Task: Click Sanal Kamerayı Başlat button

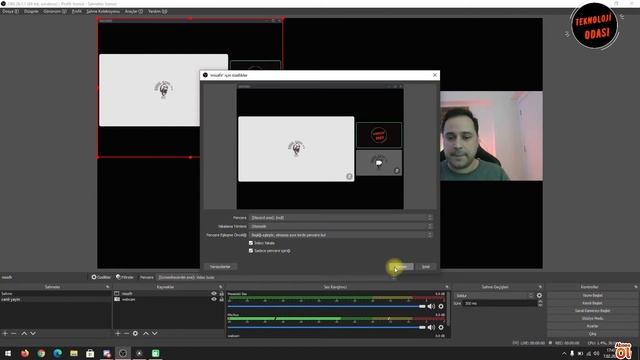Action: [592, 311]
